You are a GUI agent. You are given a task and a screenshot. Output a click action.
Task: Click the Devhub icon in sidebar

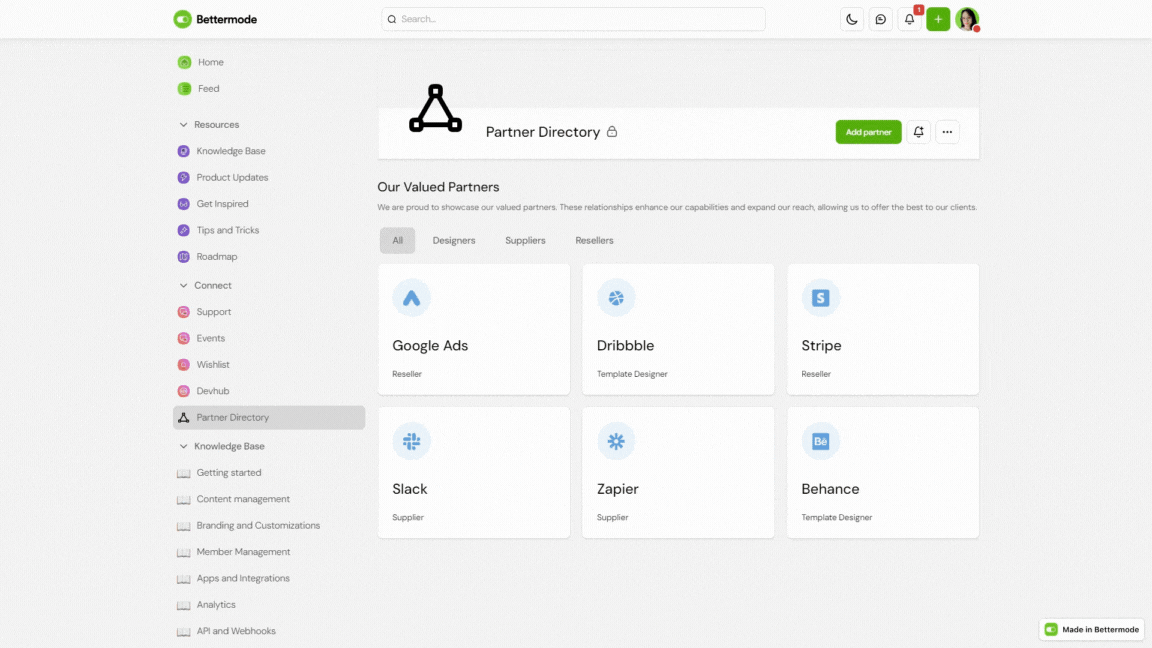point(184,392)
